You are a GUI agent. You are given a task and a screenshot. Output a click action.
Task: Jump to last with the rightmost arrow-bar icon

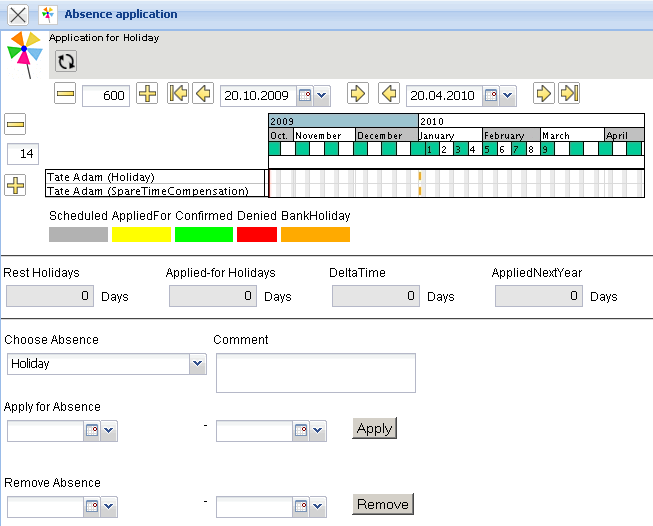(569, 94)
